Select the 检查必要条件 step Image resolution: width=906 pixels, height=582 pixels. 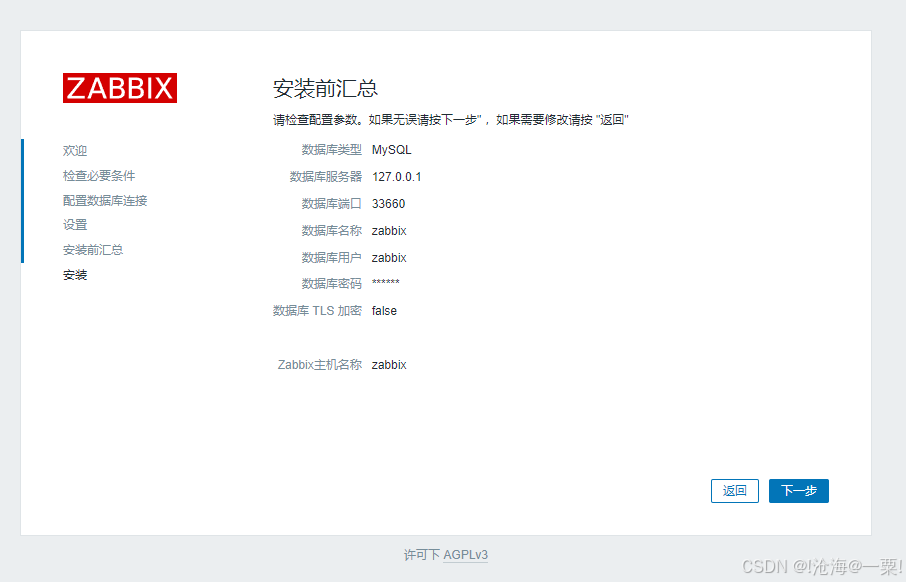pos(99,175)
